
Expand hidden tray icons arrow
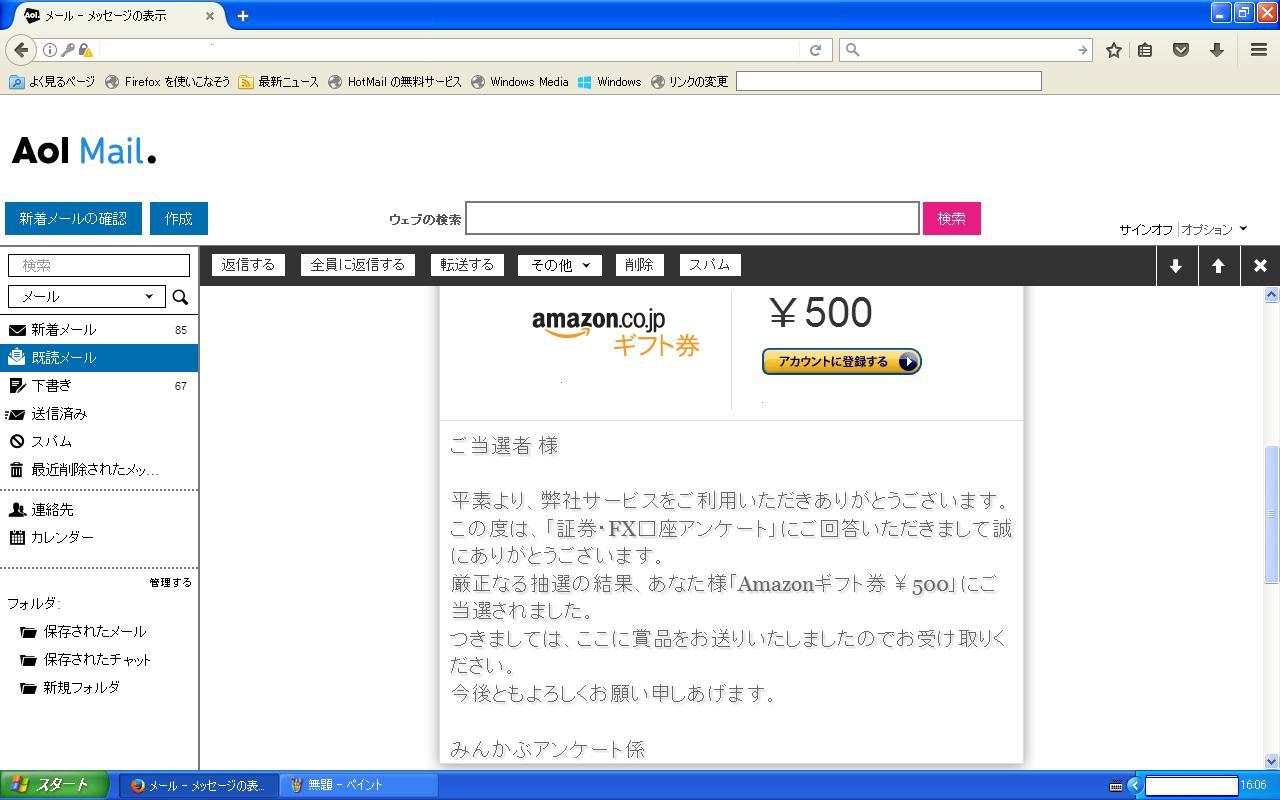tap(1133, 786)
